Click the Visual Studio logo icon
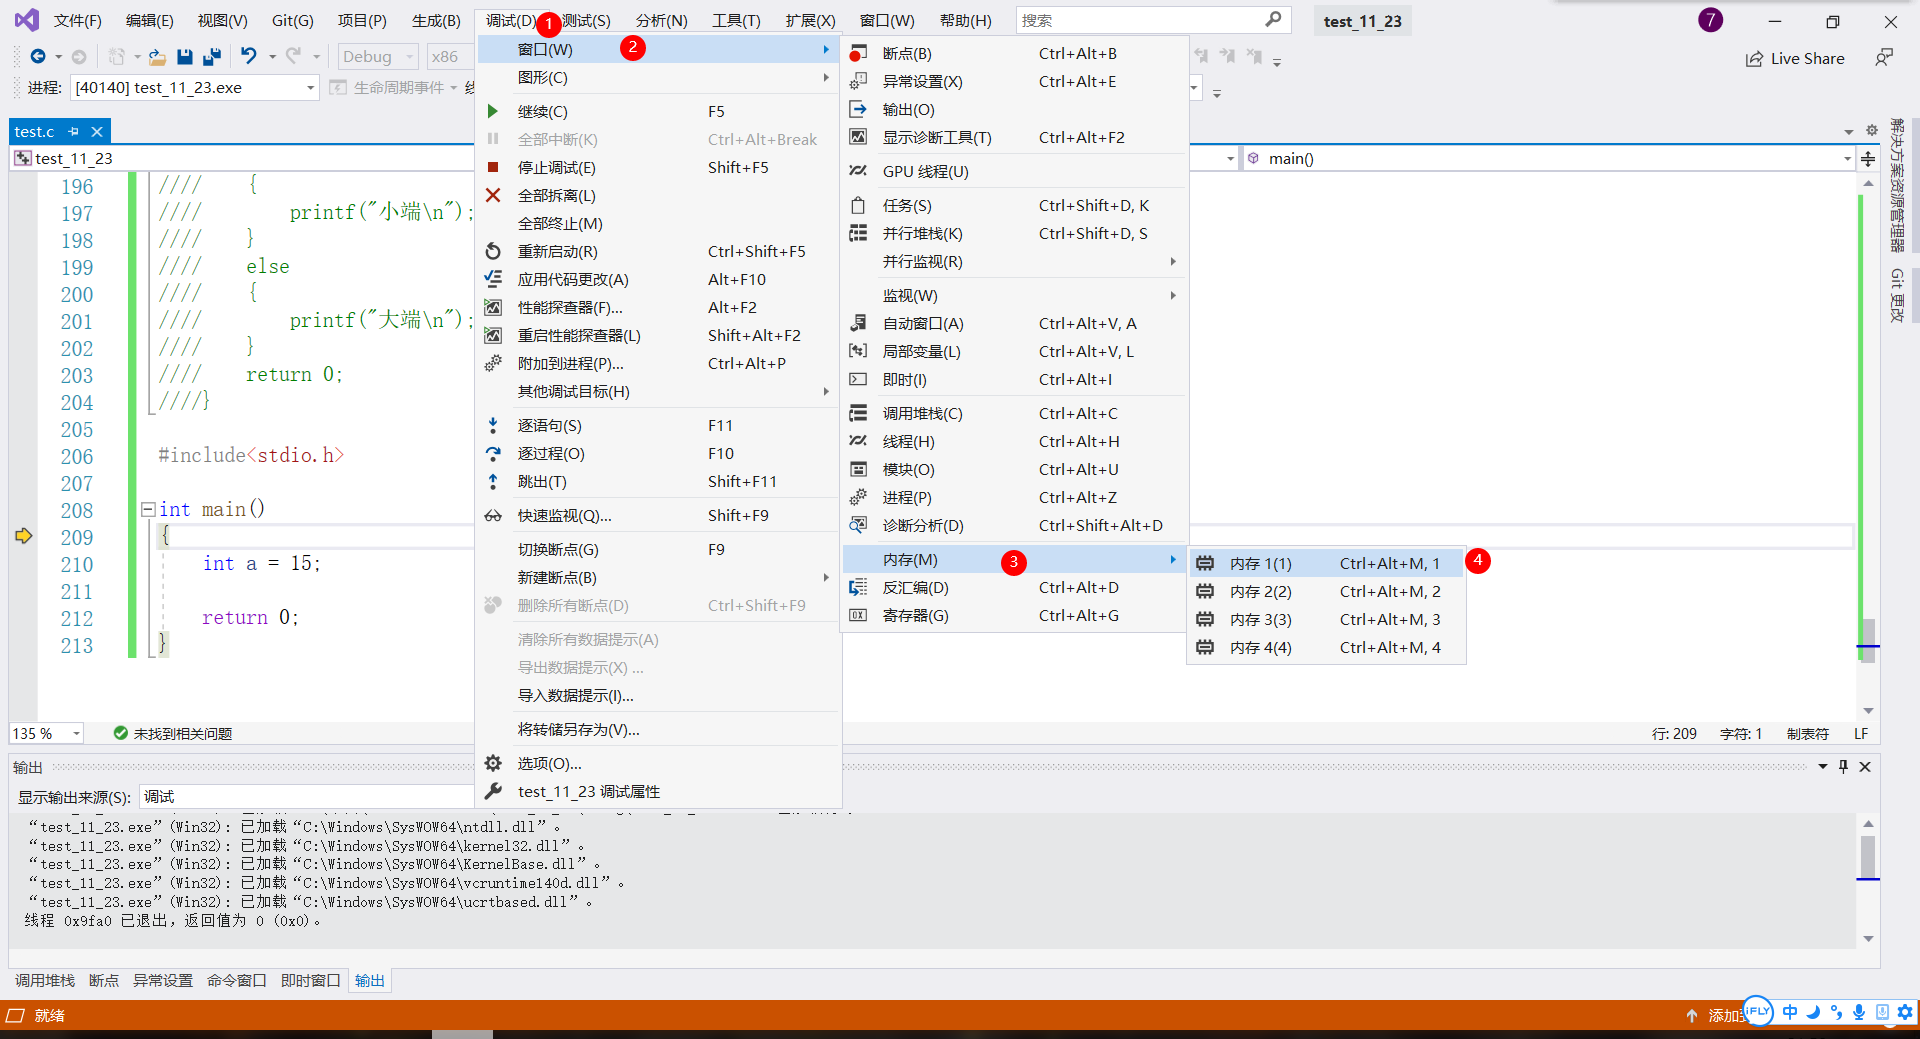The width and height of the screenshot is (1920, 1039). (x=27, y=20)
